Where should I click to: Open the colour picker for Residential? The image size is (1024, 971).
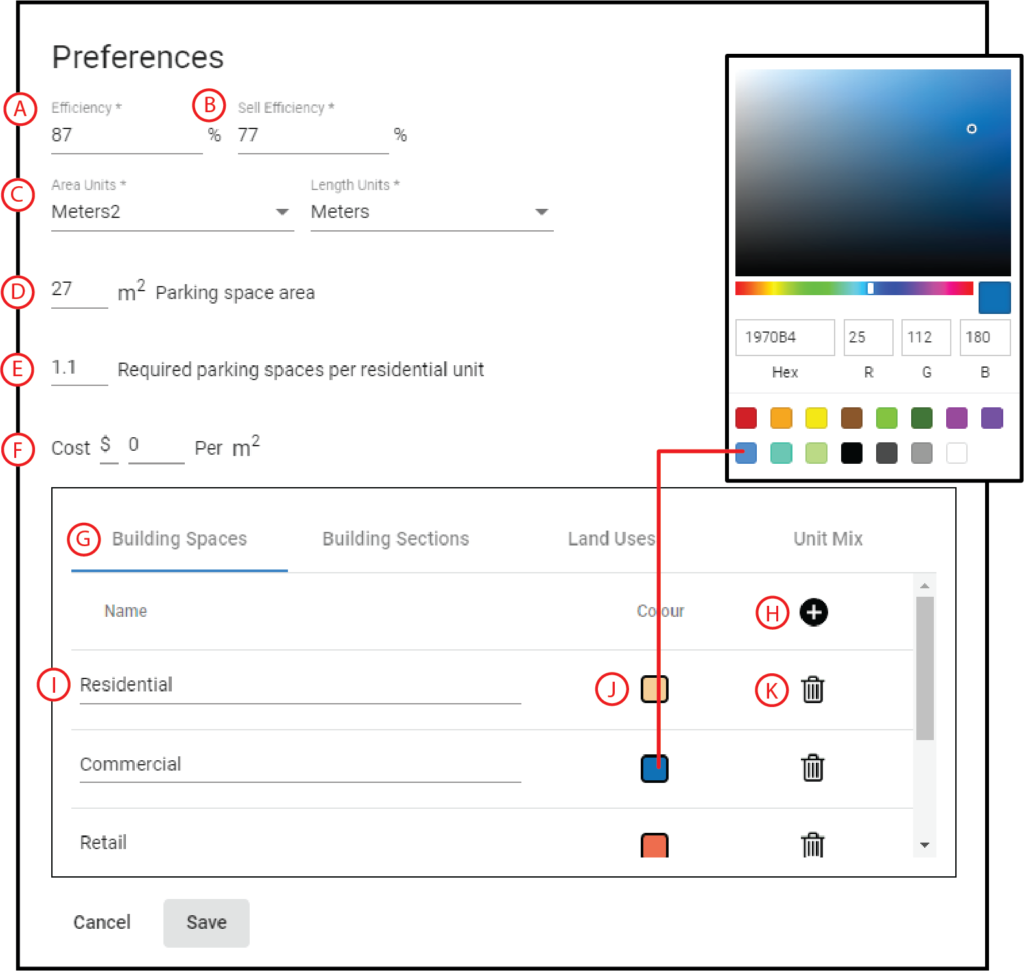click(654, 689)
